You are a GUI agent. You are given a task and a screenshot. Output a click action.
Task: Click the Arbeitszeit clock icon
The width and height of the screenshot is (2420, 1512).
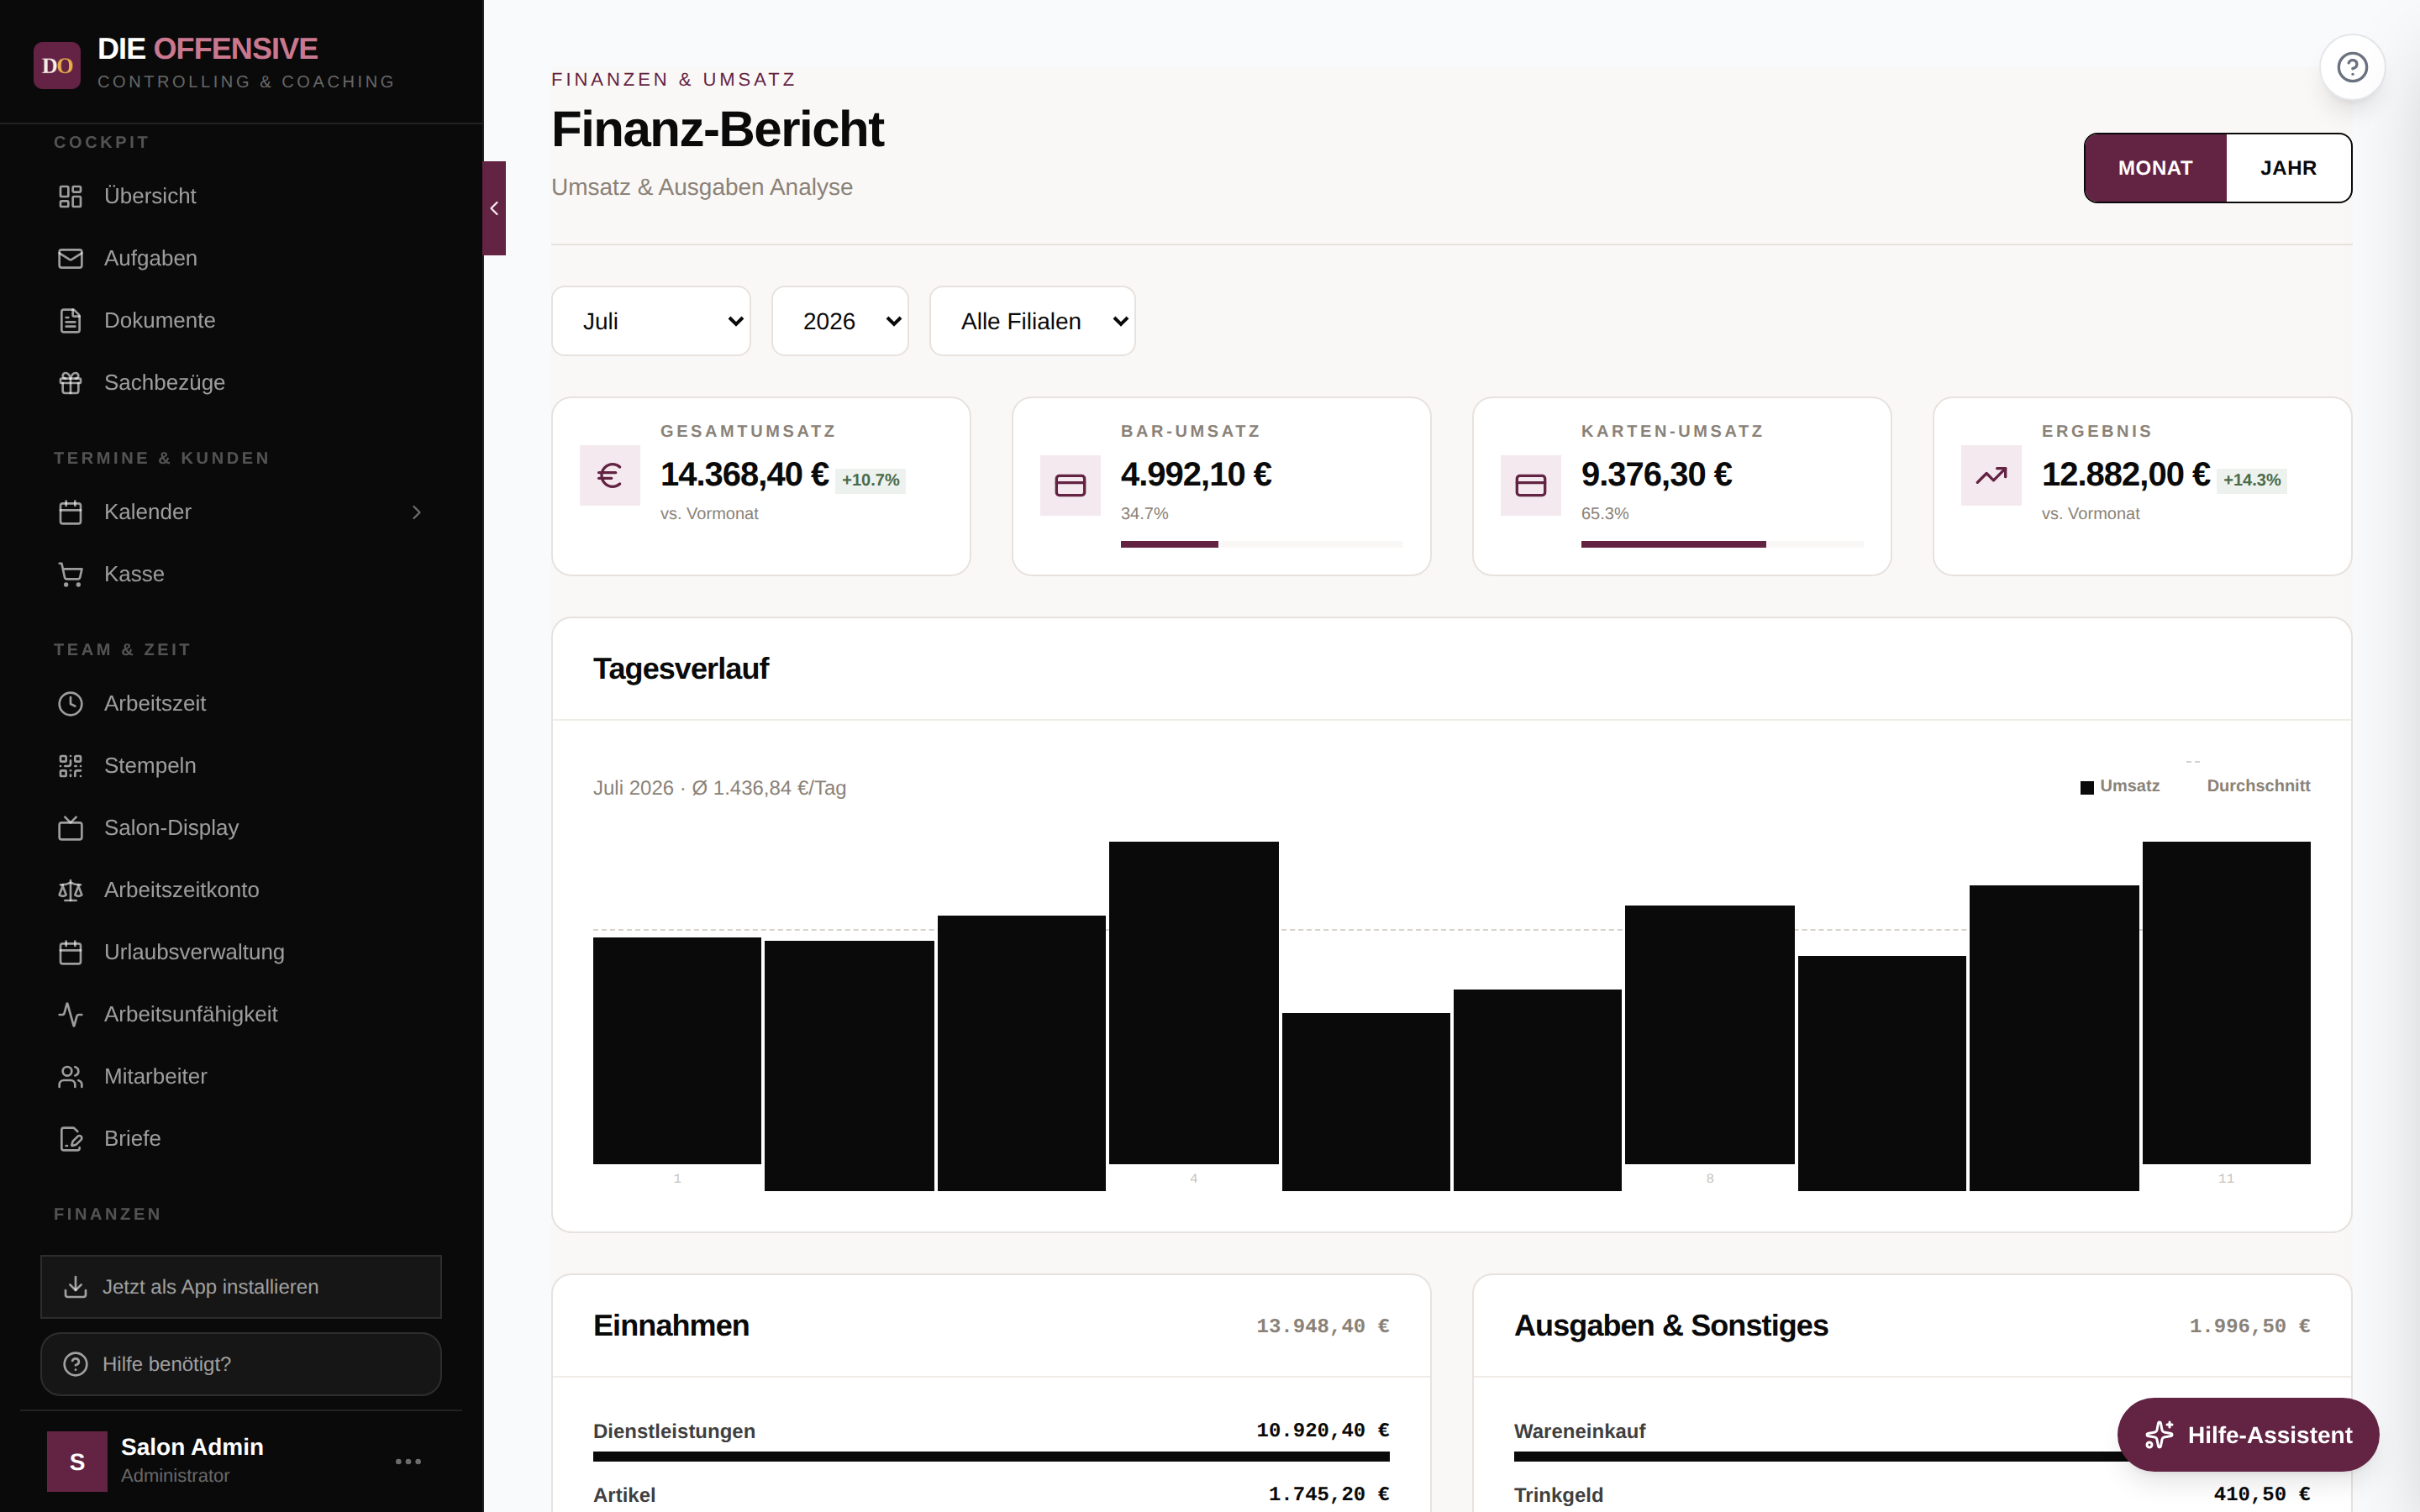pyautogui.click(x=70, y=703)
